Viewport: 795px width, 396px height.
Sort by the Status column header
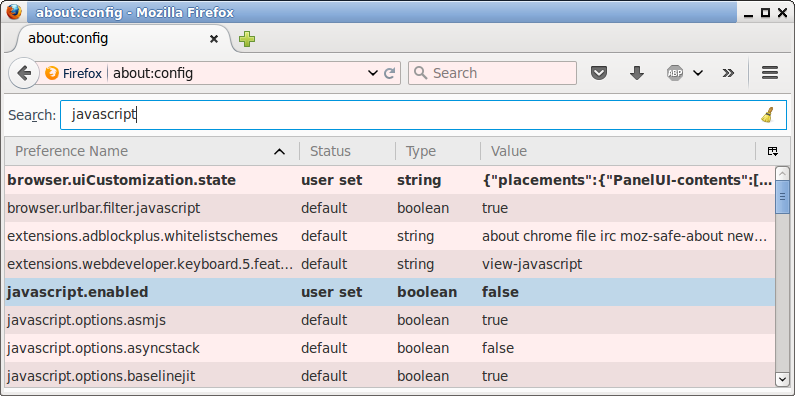tap(347, 151)
